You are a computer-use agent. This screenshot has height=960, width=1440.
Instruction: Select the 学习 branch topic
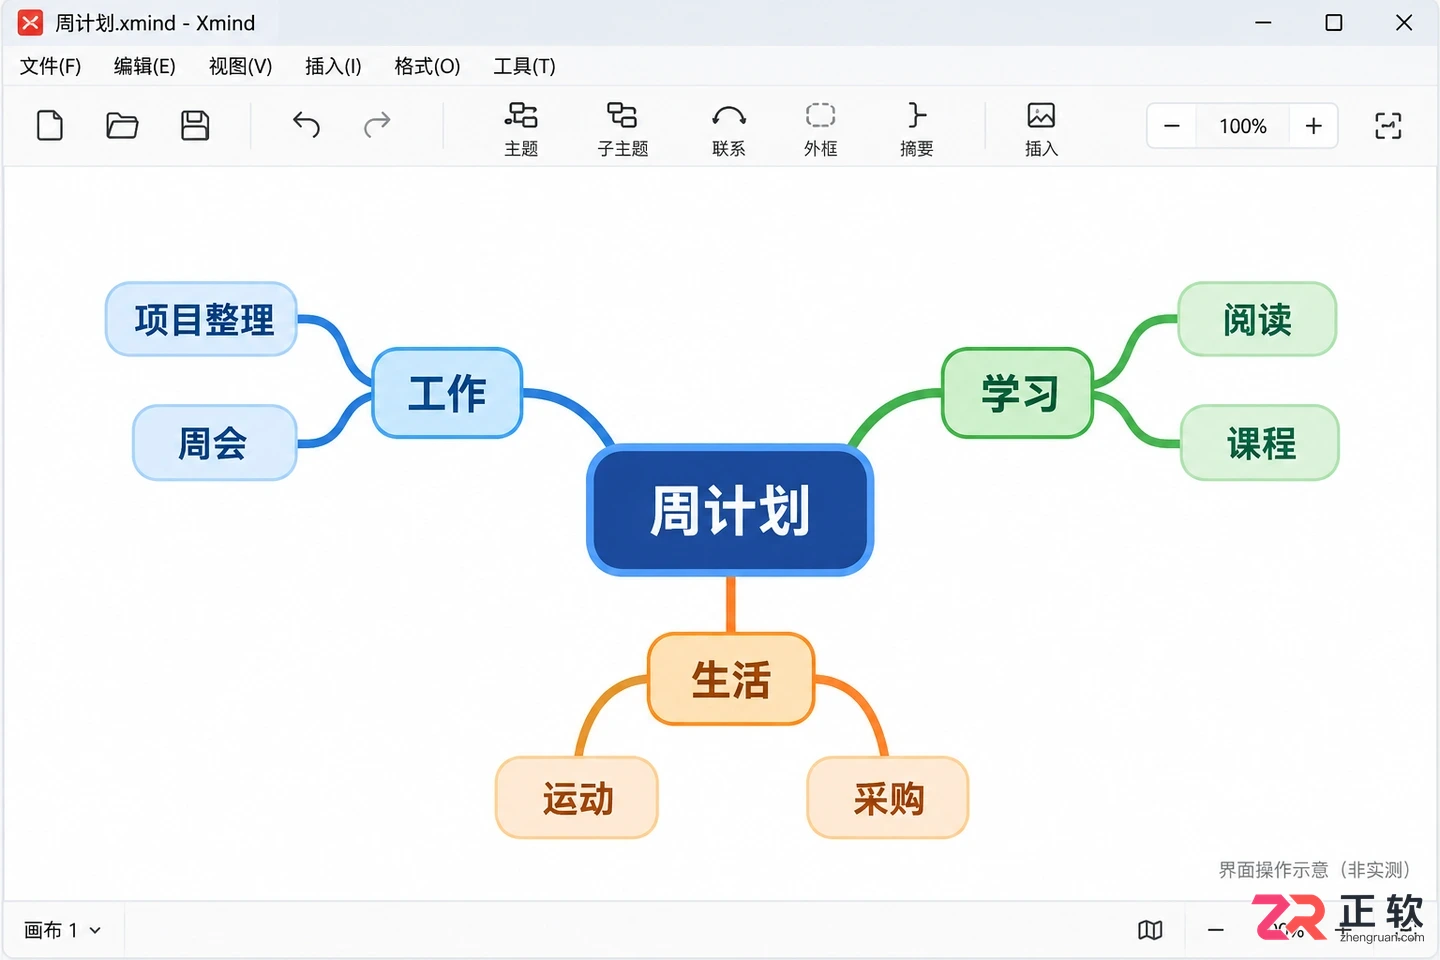[x=1018, y=393]
